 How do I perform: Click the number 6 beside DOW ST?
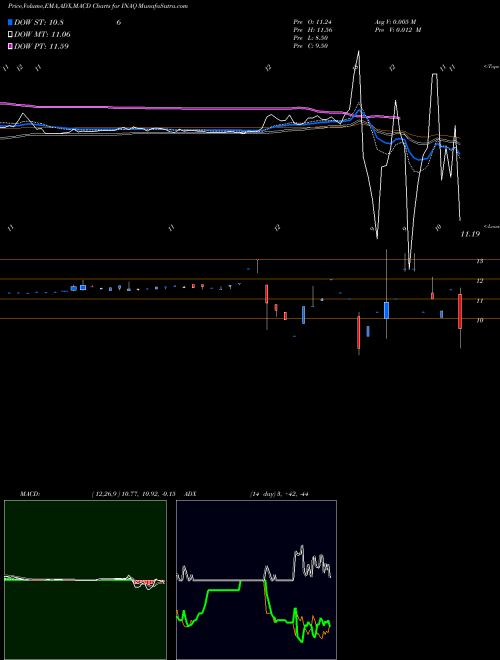pos(119,23)
